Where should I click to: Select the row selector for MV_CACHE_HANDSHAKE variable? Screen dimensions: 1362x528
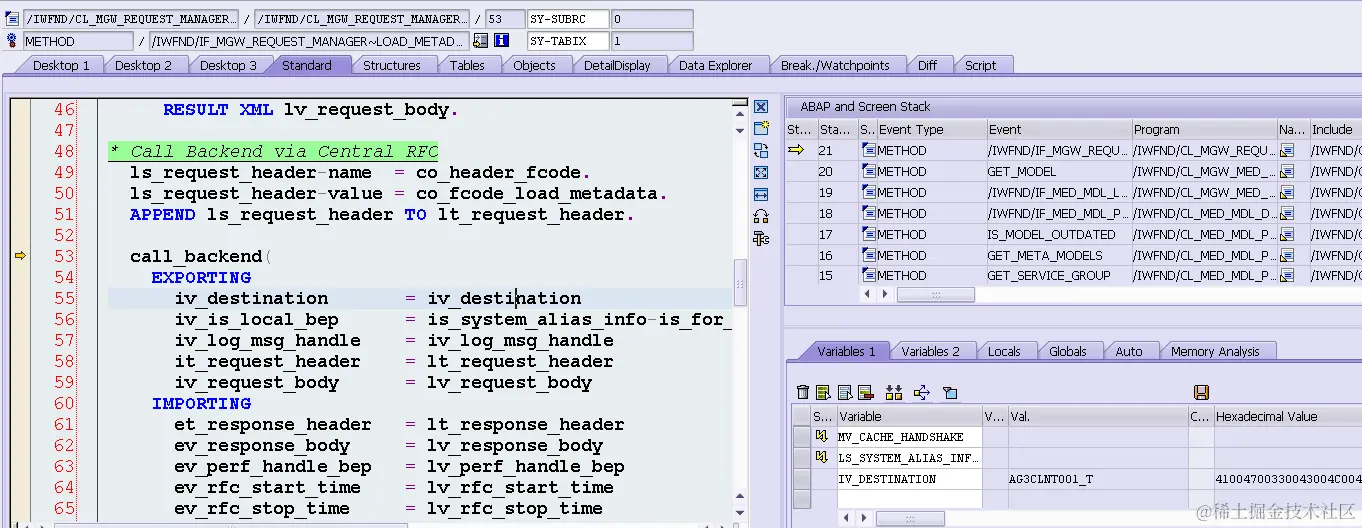tap(801, 437)
